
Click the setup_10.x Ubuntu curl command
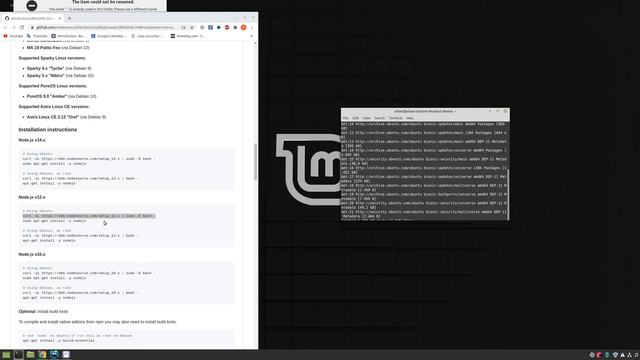[x=88, y=273]
